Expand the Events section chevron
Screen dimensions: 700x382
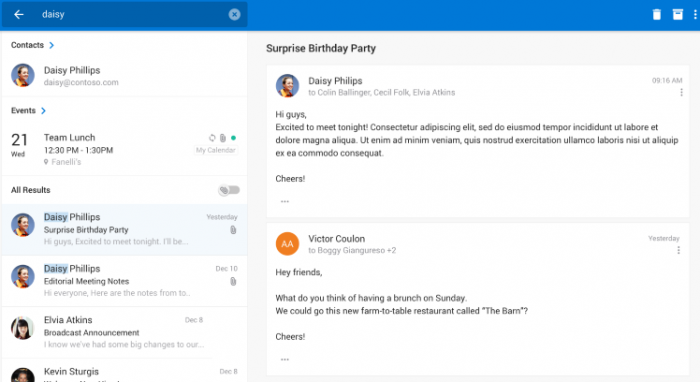(x=43, y=111)
